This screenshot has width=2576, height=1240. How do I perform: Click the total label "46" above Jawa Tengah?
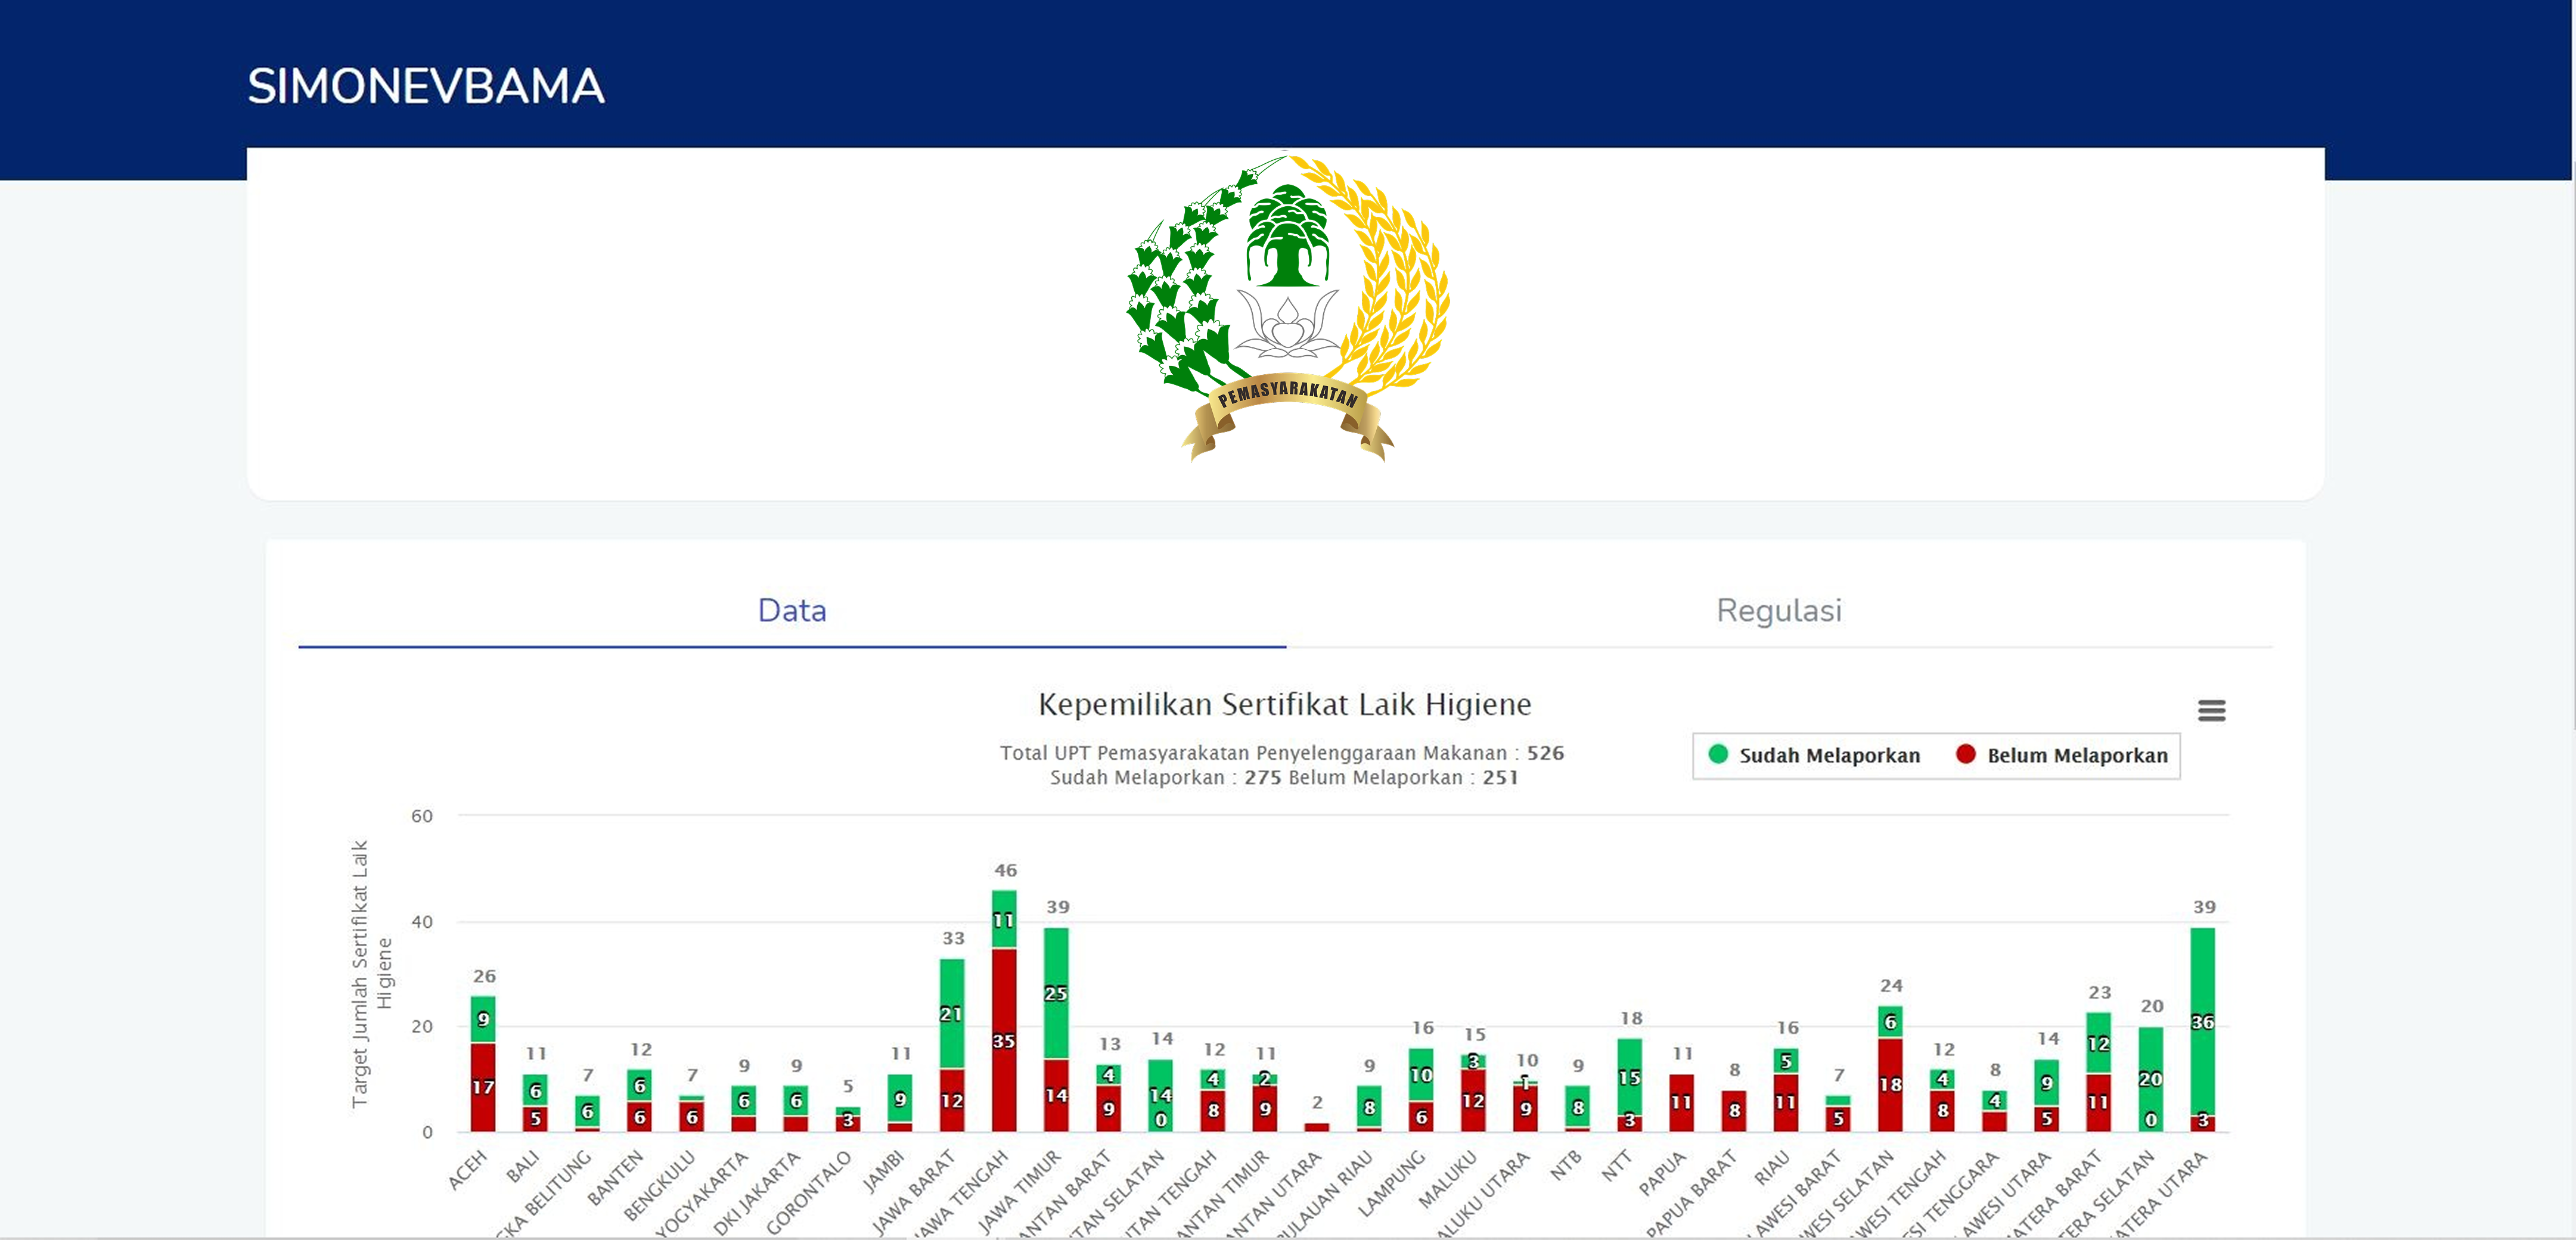click(x=1005, y=871)
